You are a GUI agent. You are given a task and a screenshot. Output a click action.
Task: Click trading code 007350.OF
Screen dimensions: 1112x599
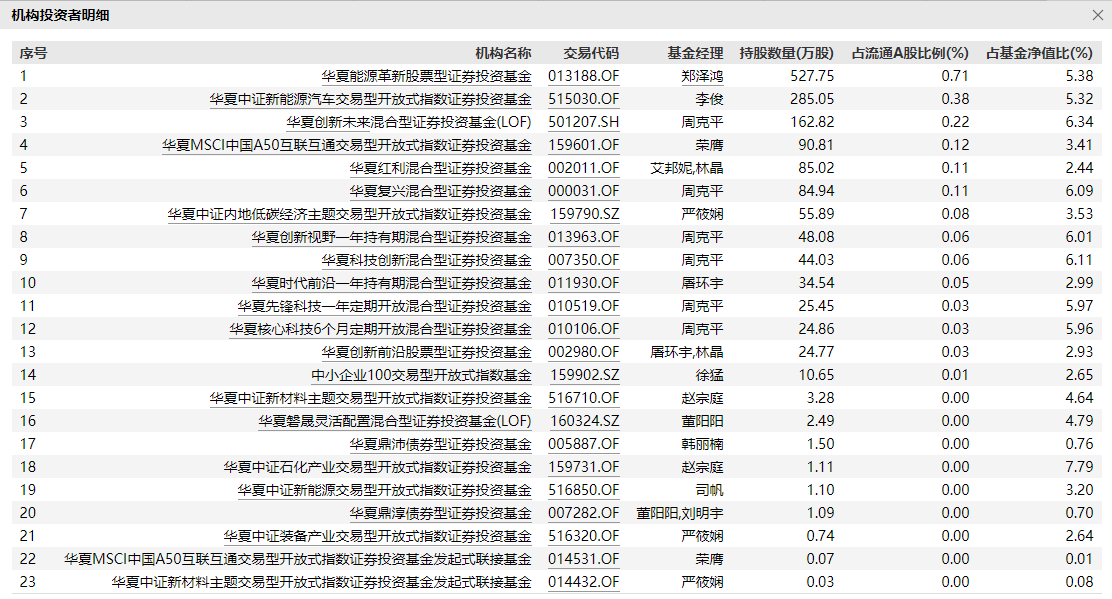584,260
